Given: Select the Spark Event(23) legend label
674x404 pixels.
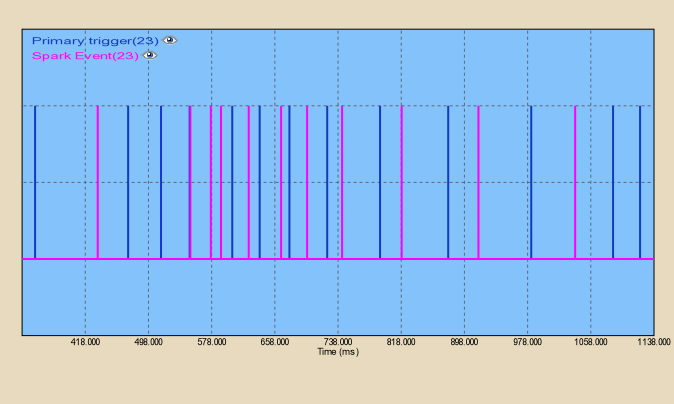Looking at the screenshot, I should pyautogui.click(x=85, y=56).
